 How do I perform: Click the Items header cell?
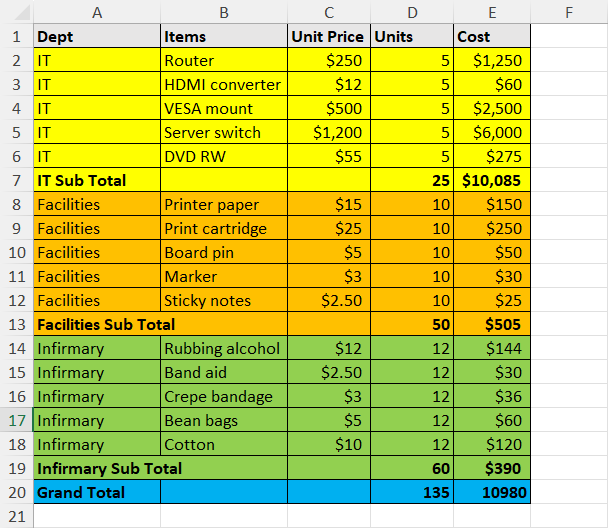pos(224,36)
